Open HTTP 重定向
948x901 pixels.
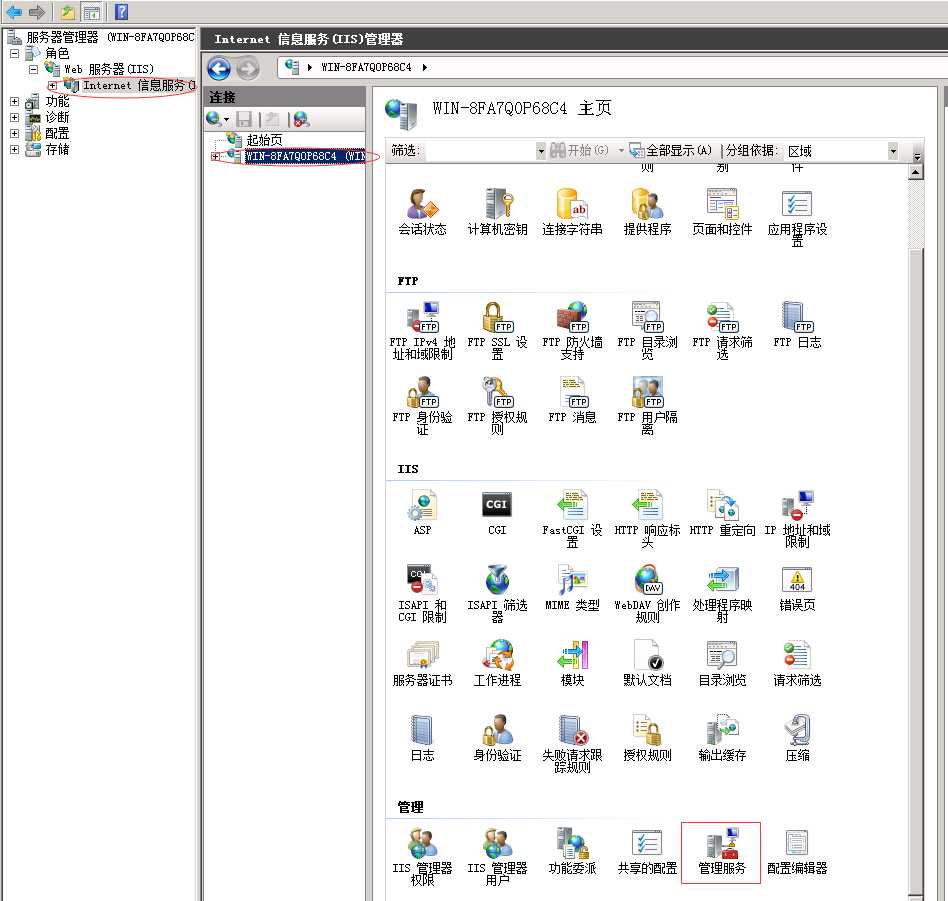click(x=722, y=513)
